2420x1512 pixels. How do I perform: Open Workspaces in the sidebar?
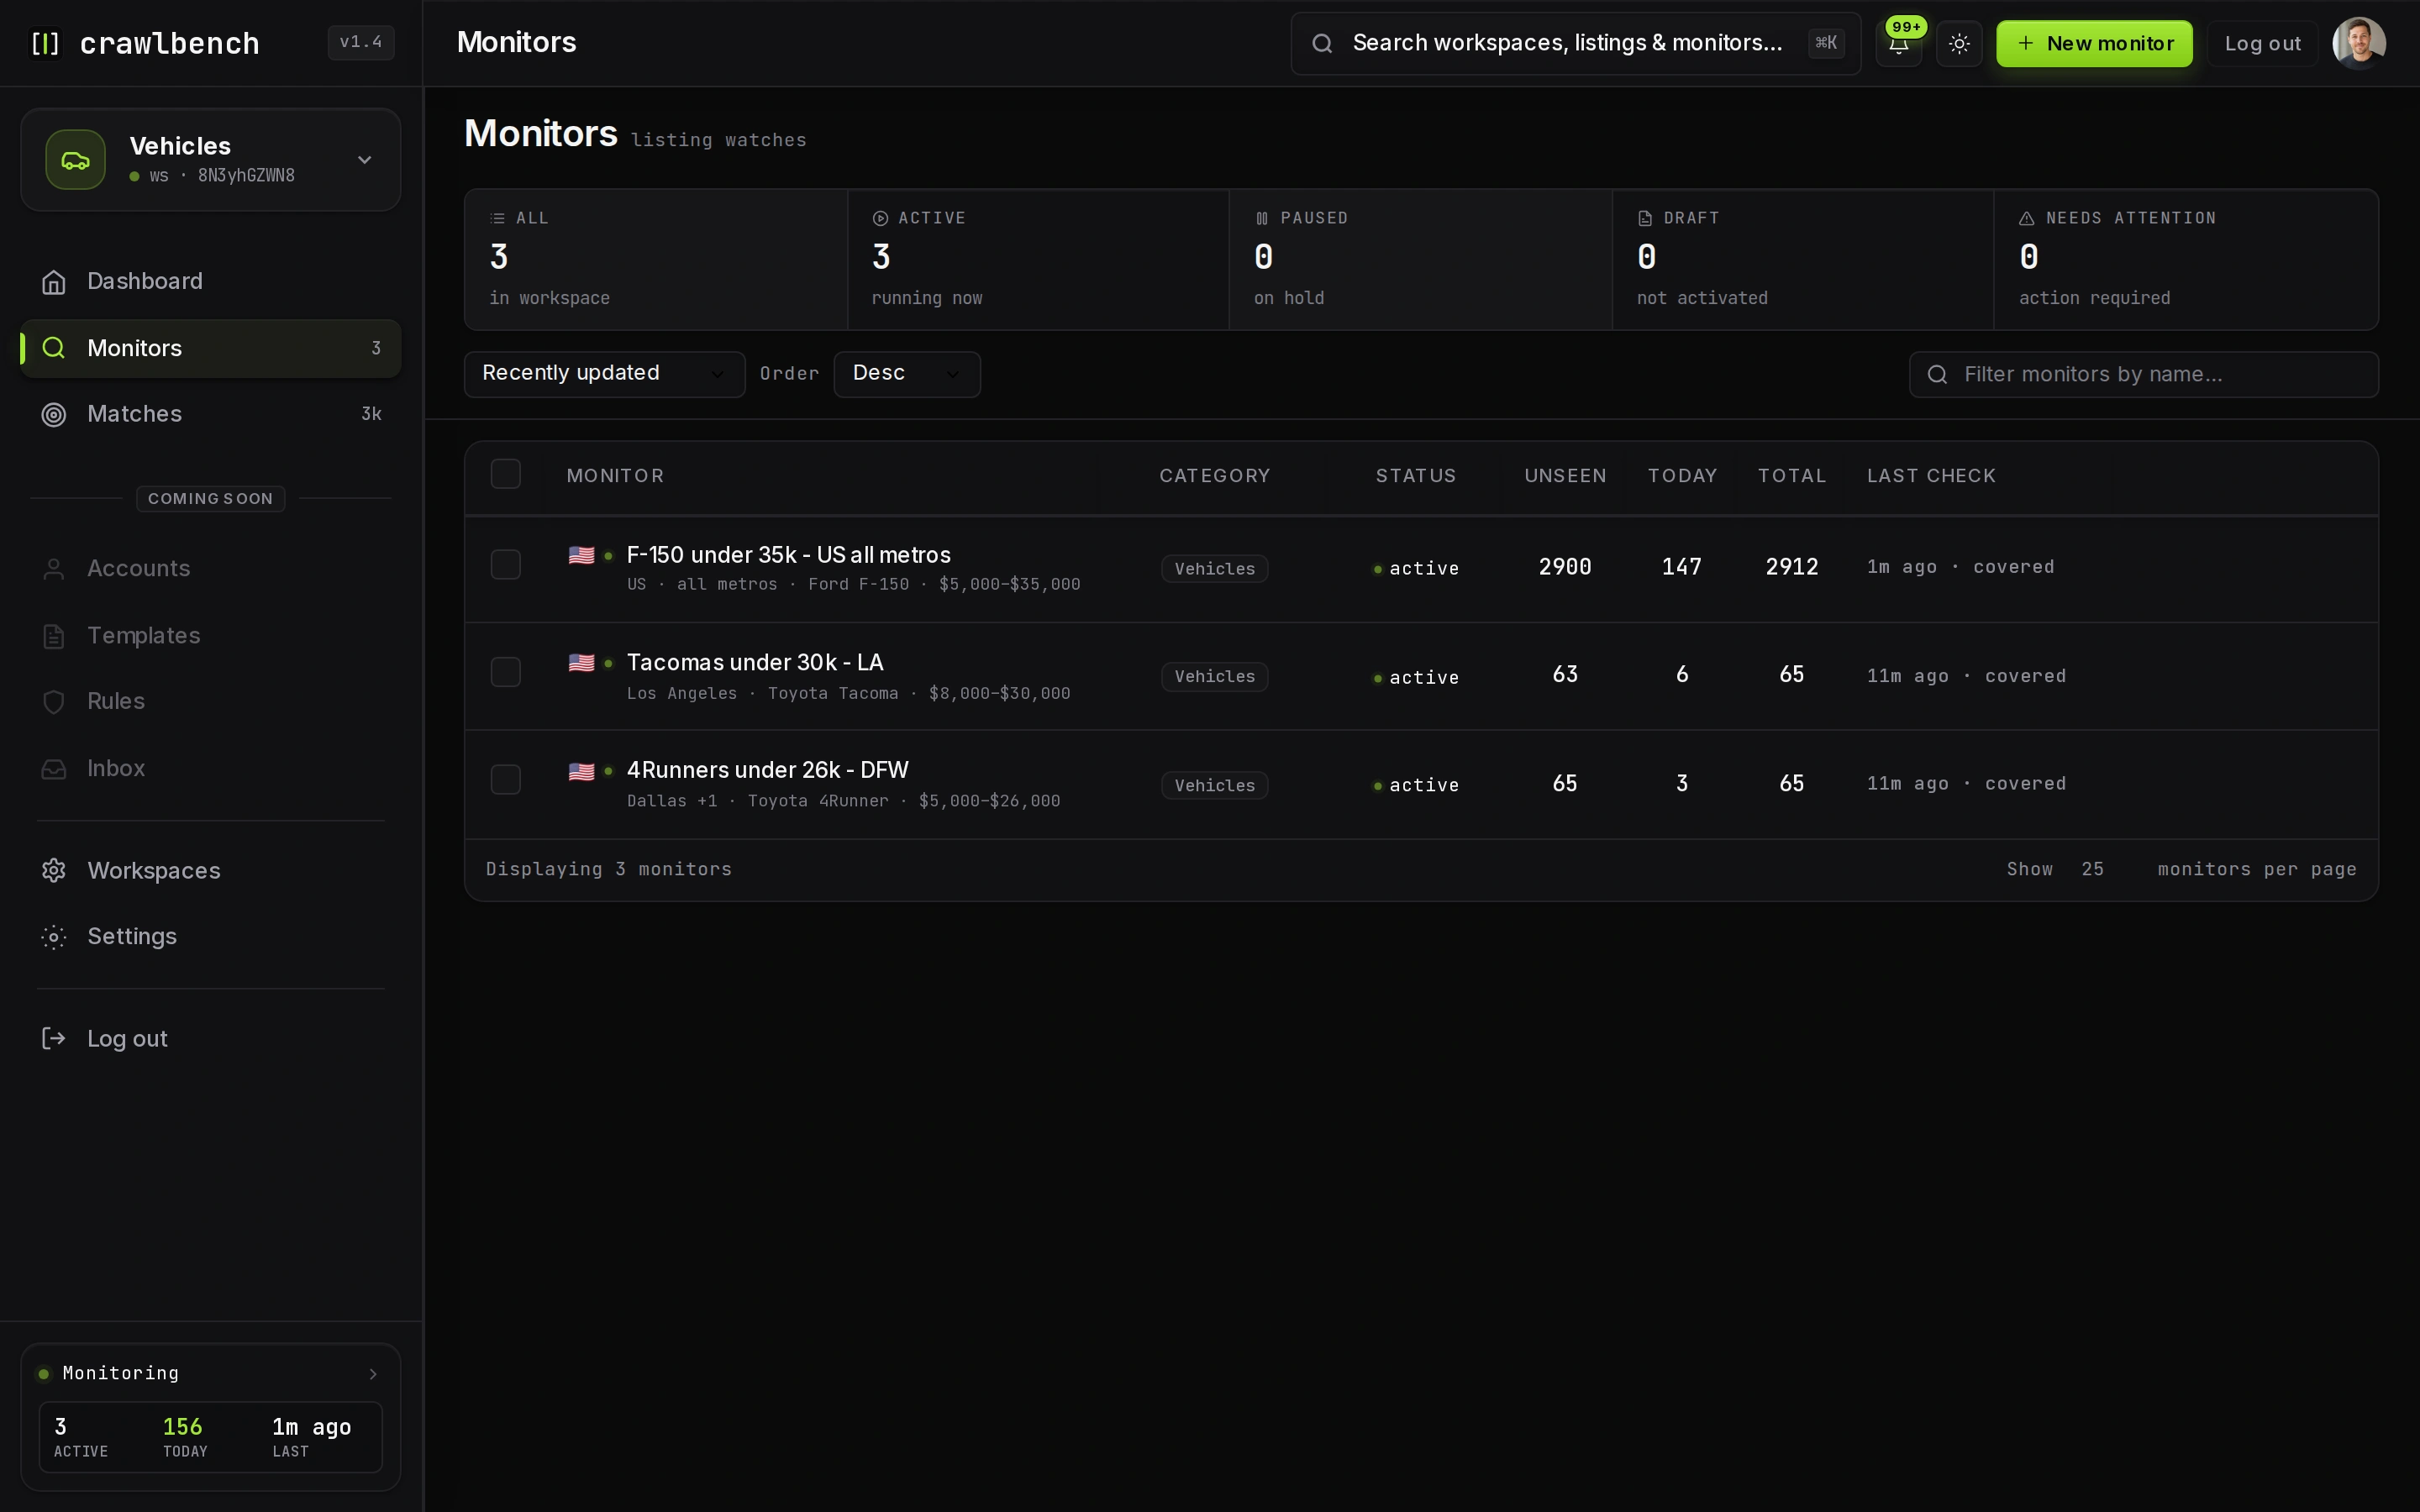coord(211,871)
